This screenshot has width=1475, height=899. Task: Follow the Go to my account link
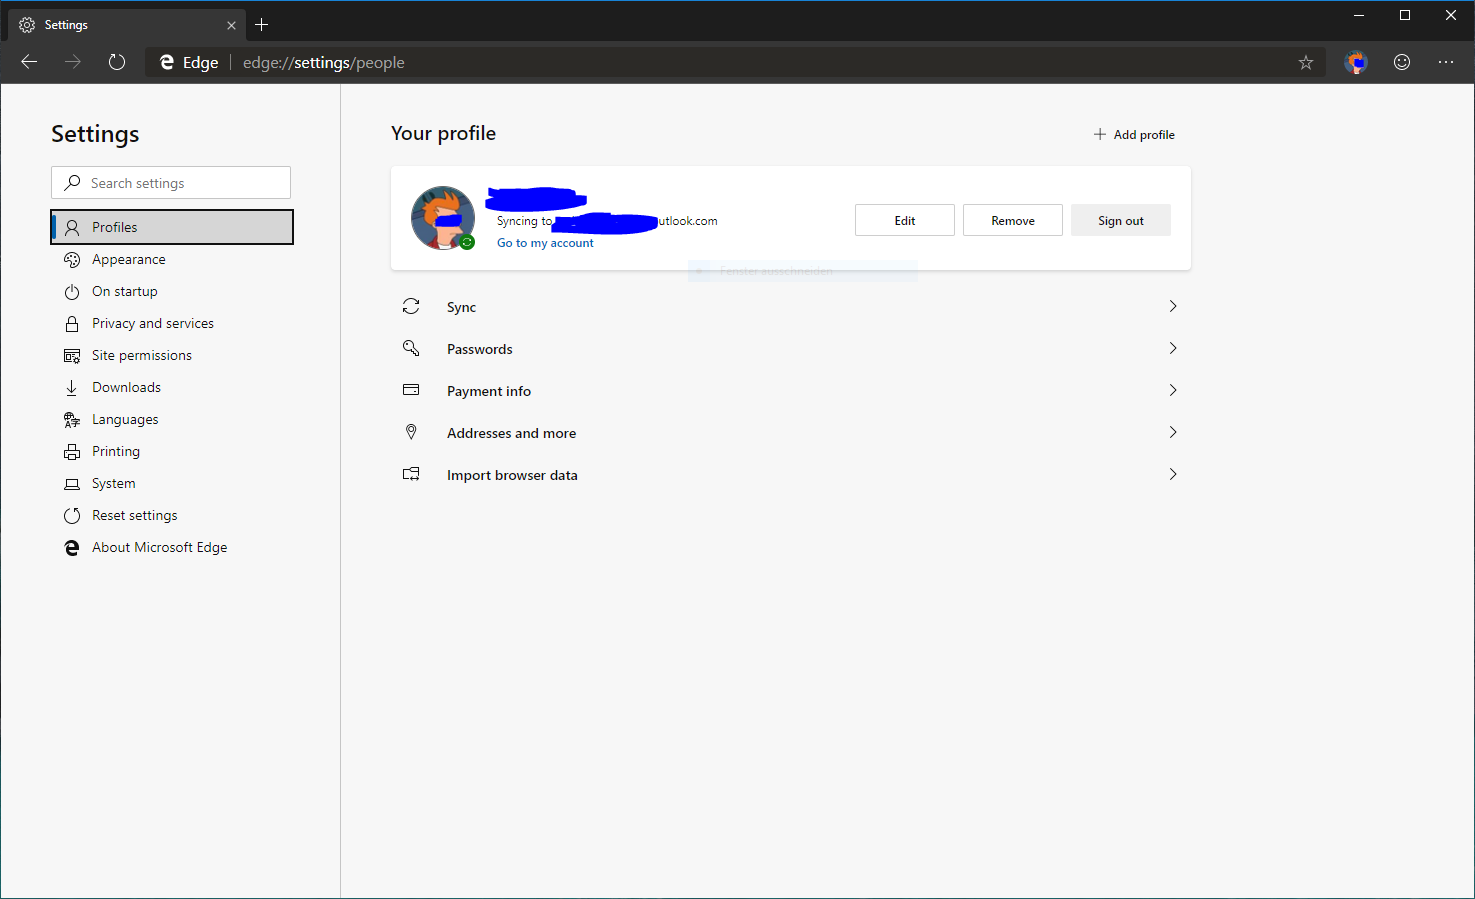coord(545,243)
